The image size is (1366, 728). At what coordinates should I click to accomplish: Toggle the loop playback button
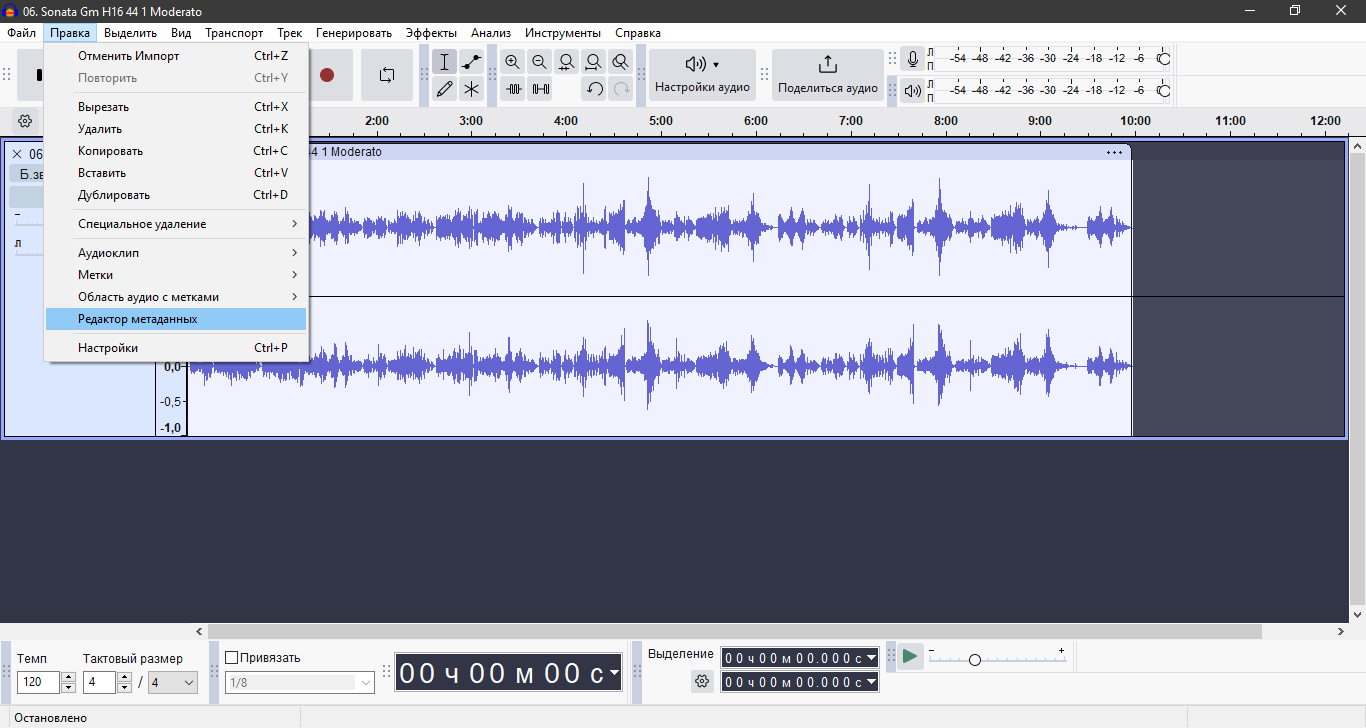point(386,75)
